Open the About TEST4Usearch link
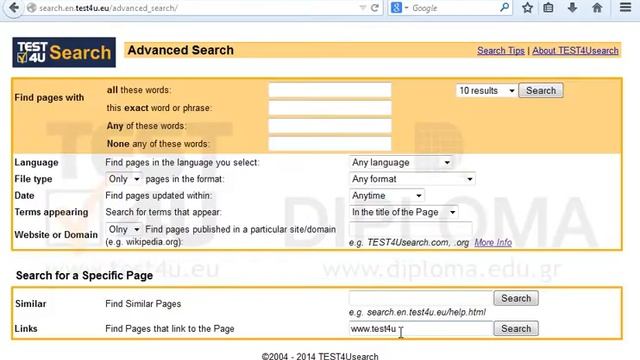Screen dimensions: 640x360 pos(575,51)
